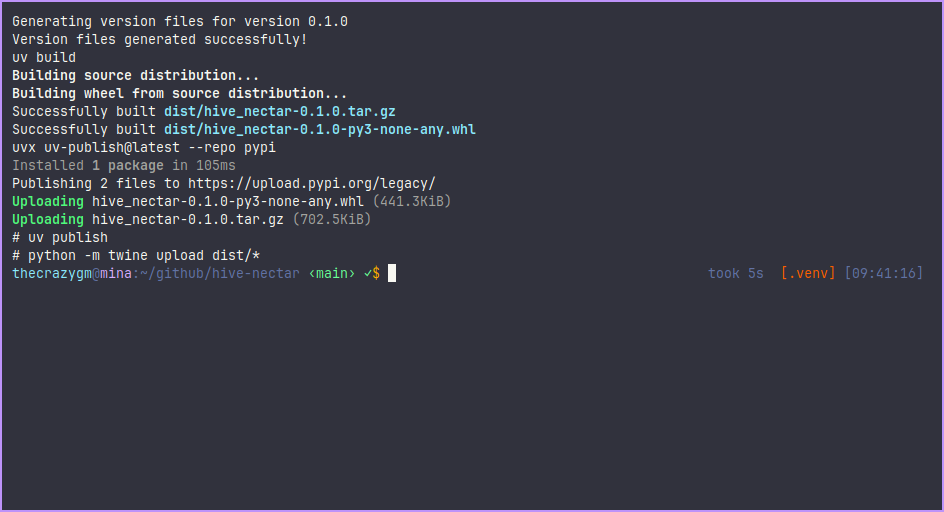Click the username thecrazygm in the prompt
944x512 pixels.
click(52, 273)
